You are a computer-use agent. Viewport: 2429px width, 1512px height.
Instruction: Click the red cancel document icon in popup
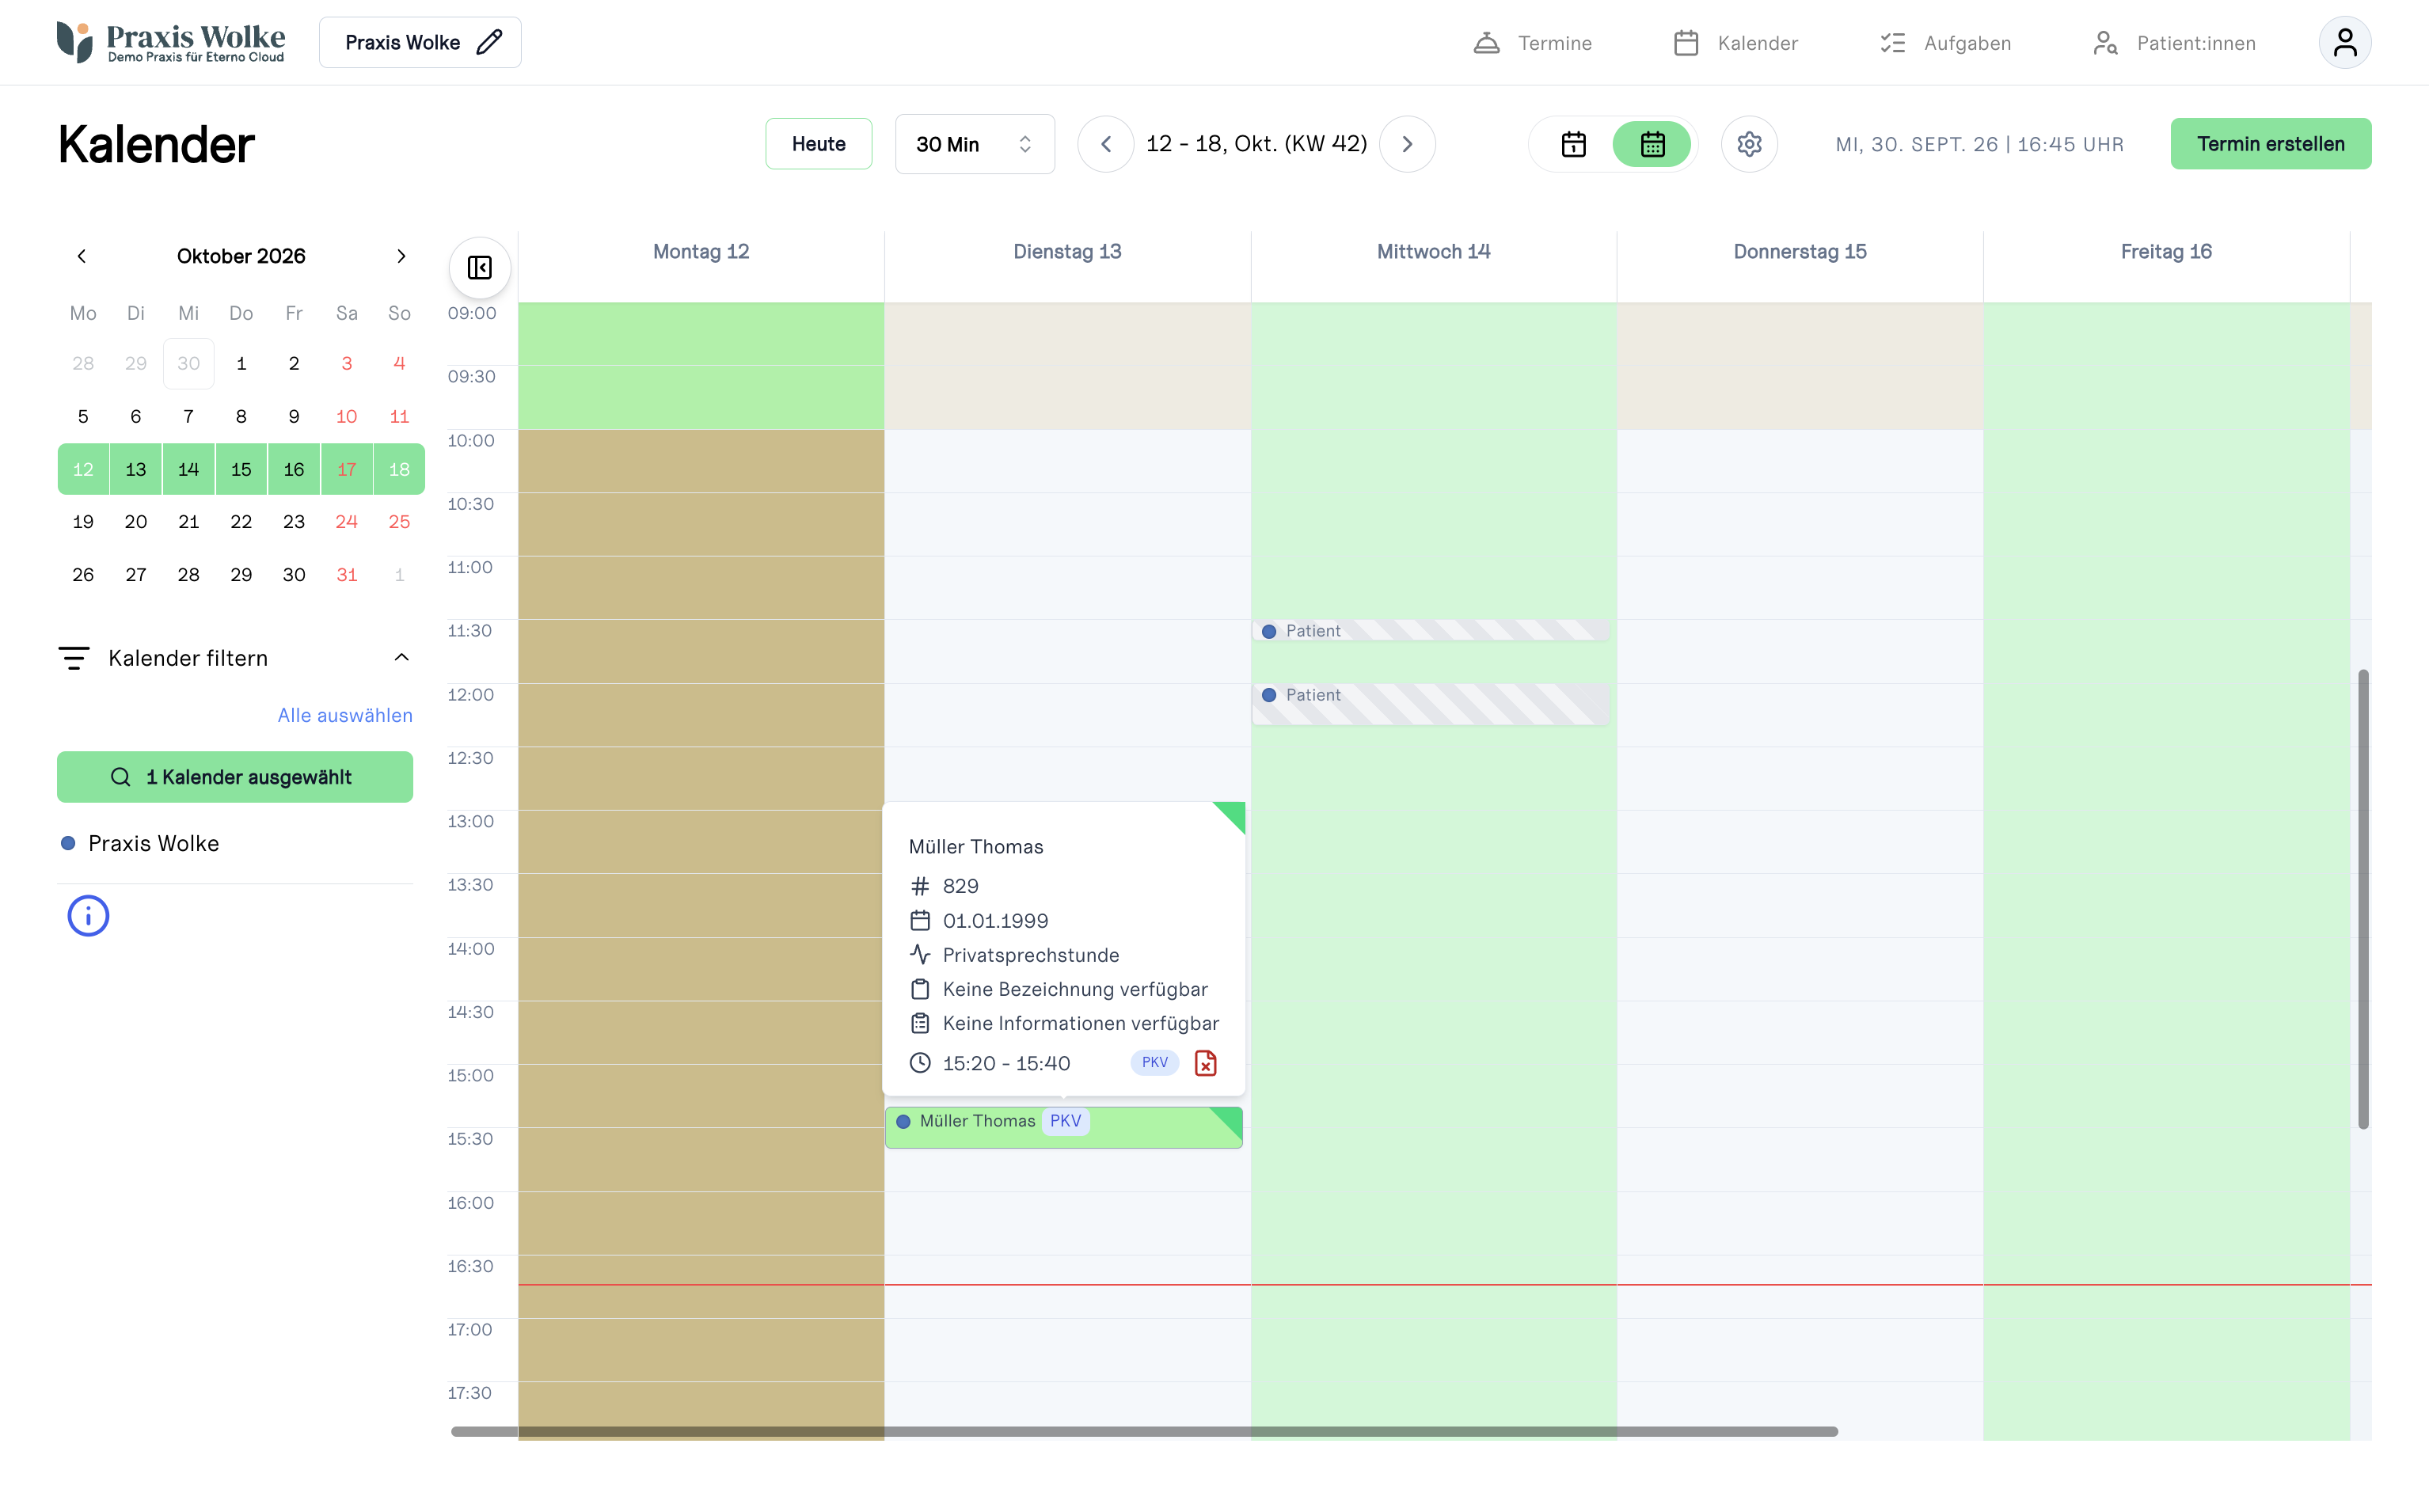point(1205,1062)
